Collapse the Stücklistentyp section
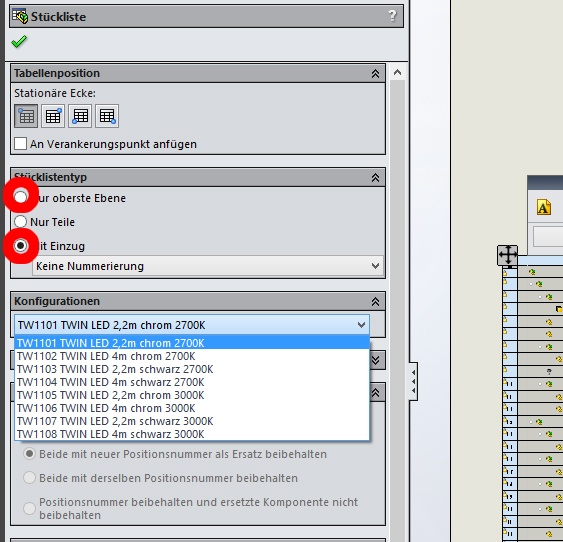 (375, 177)
